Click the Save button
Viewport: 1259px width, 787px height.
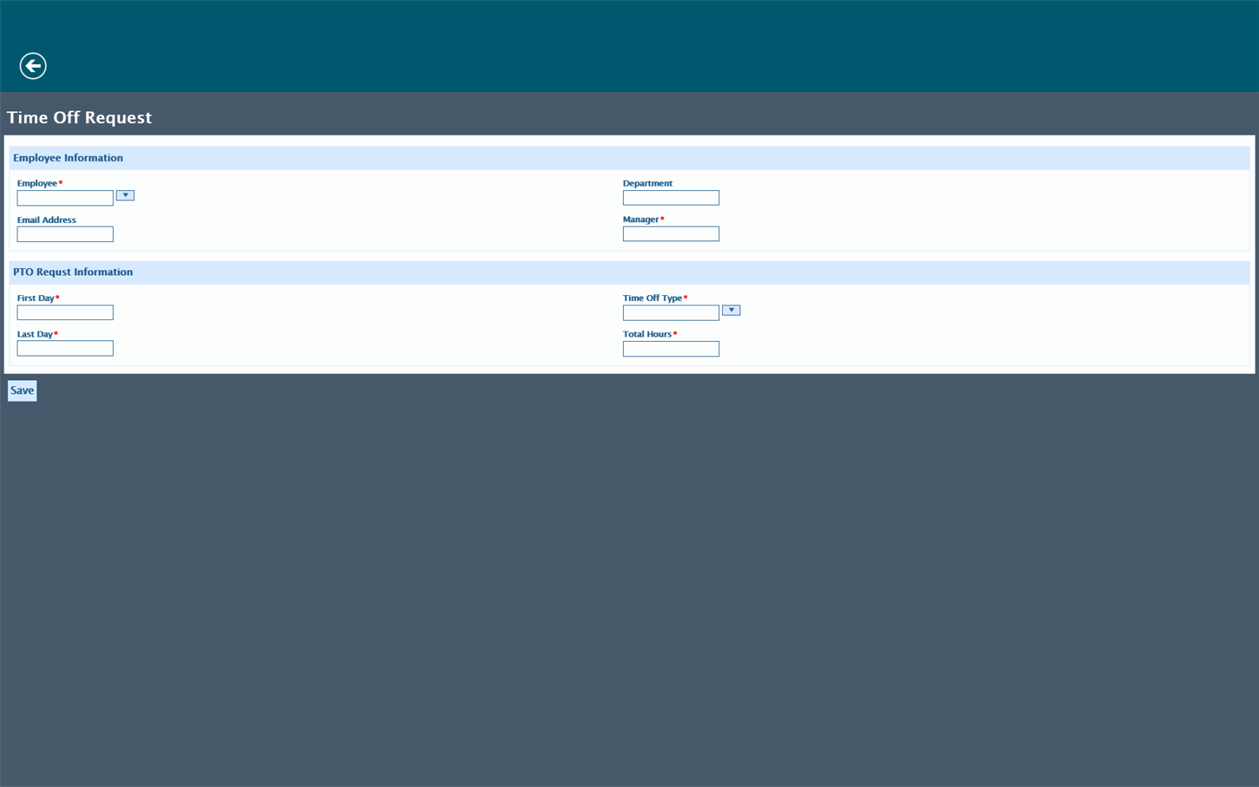[20, 390]
